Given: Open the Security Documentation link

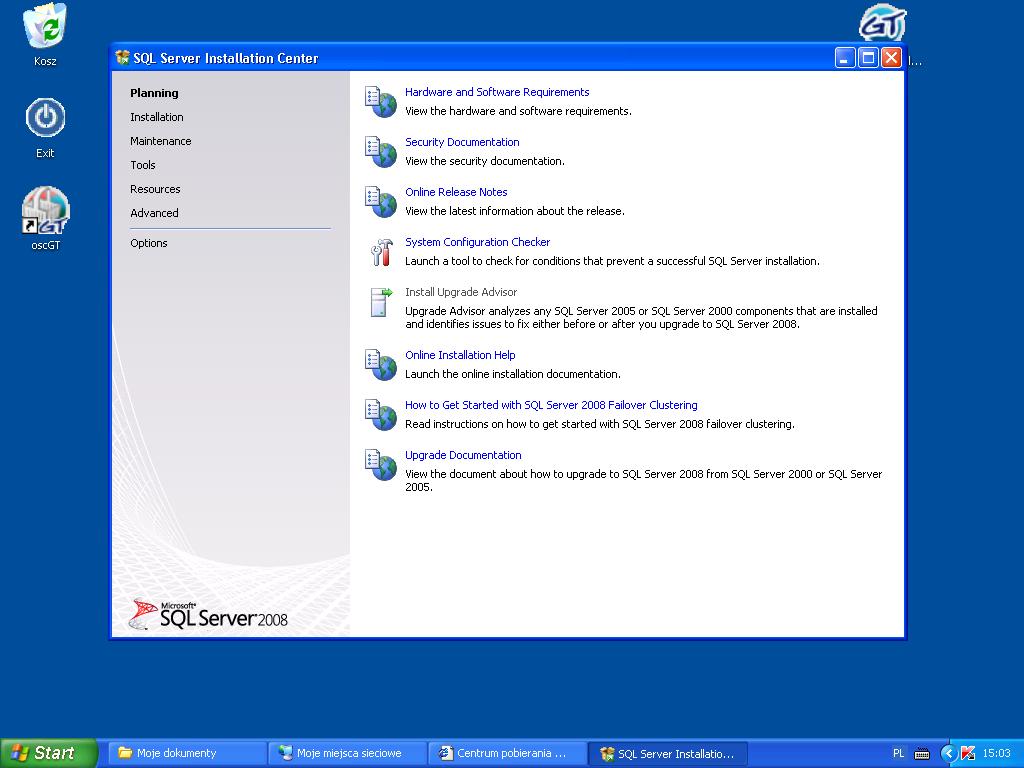Looking at the screenshot, I should (x=462, y=142).
